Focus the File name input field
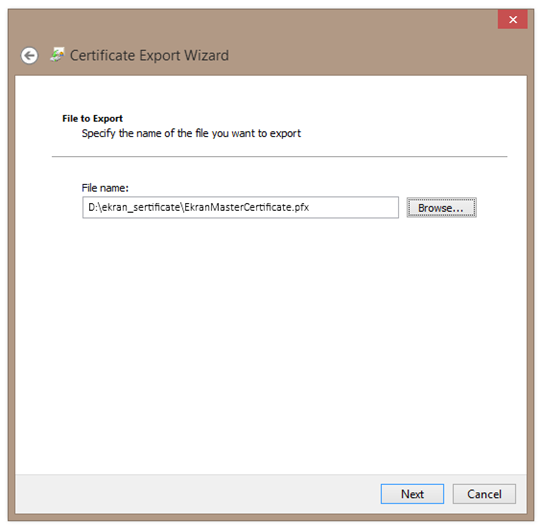 (x=240, y=207)
